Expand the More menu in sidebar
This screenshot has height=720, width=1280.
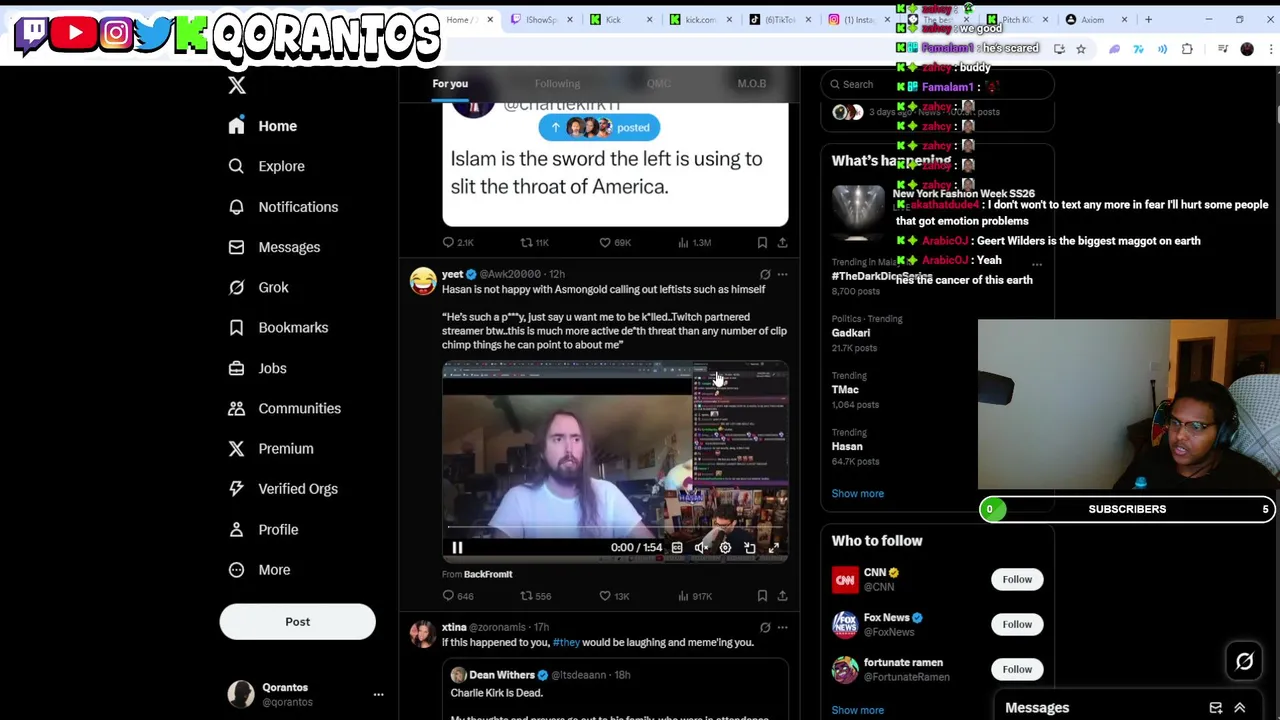(259, 570)
